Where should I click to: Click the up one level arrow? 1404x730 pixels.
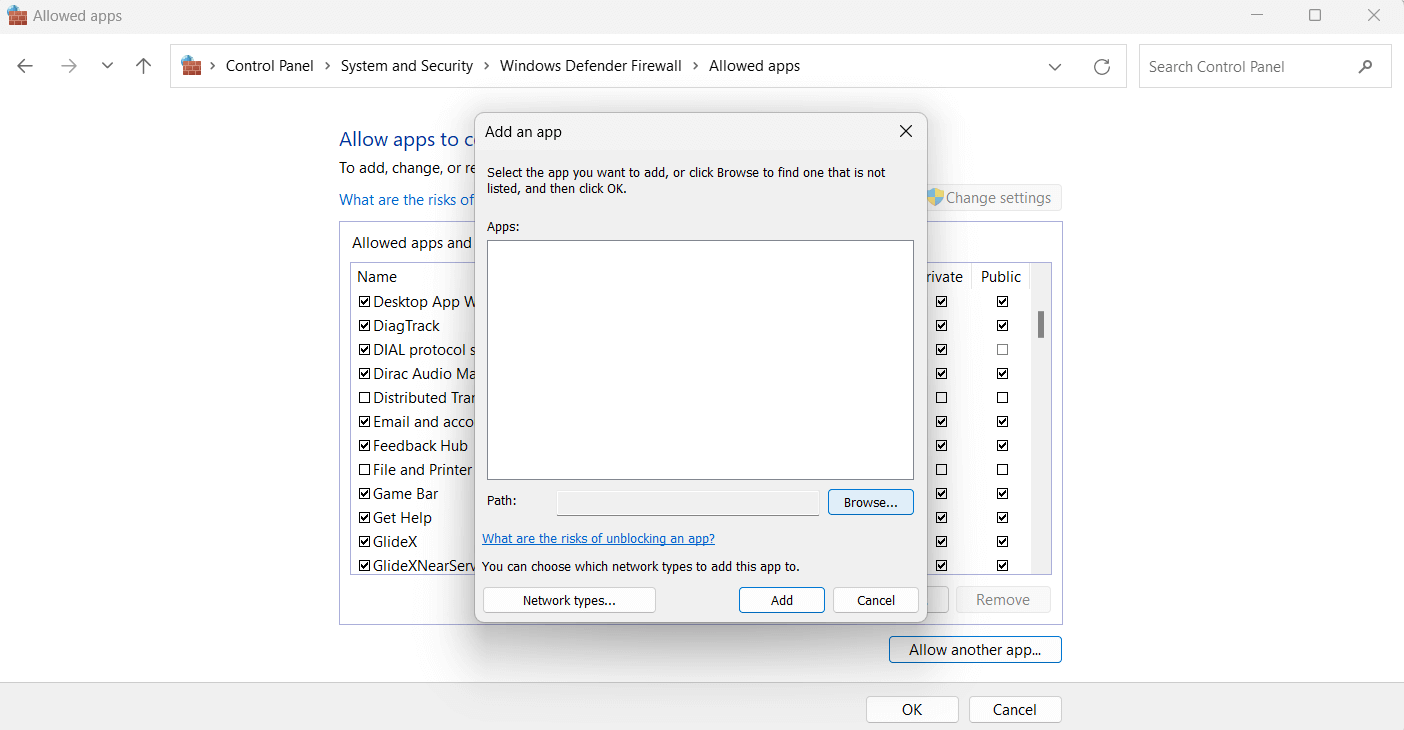(143, 65)
